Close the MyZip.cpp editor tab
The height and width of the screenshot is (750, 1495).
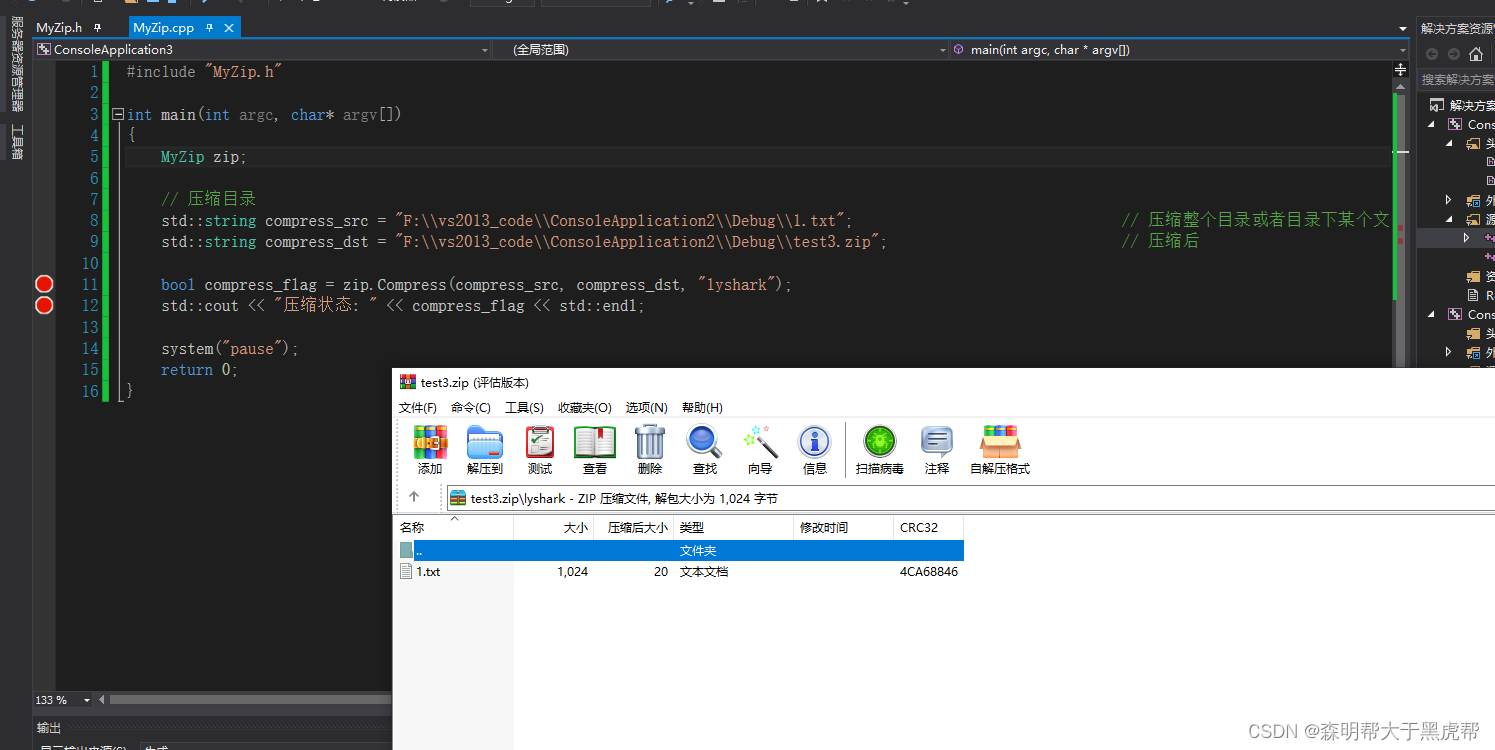tap(229, 28)
